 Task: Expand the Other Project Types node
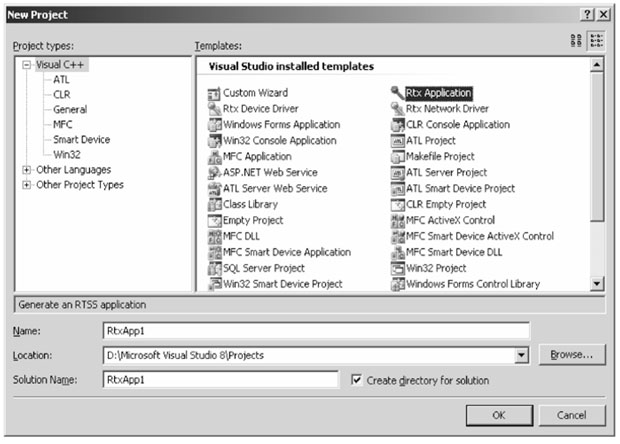tap(26, 185)
